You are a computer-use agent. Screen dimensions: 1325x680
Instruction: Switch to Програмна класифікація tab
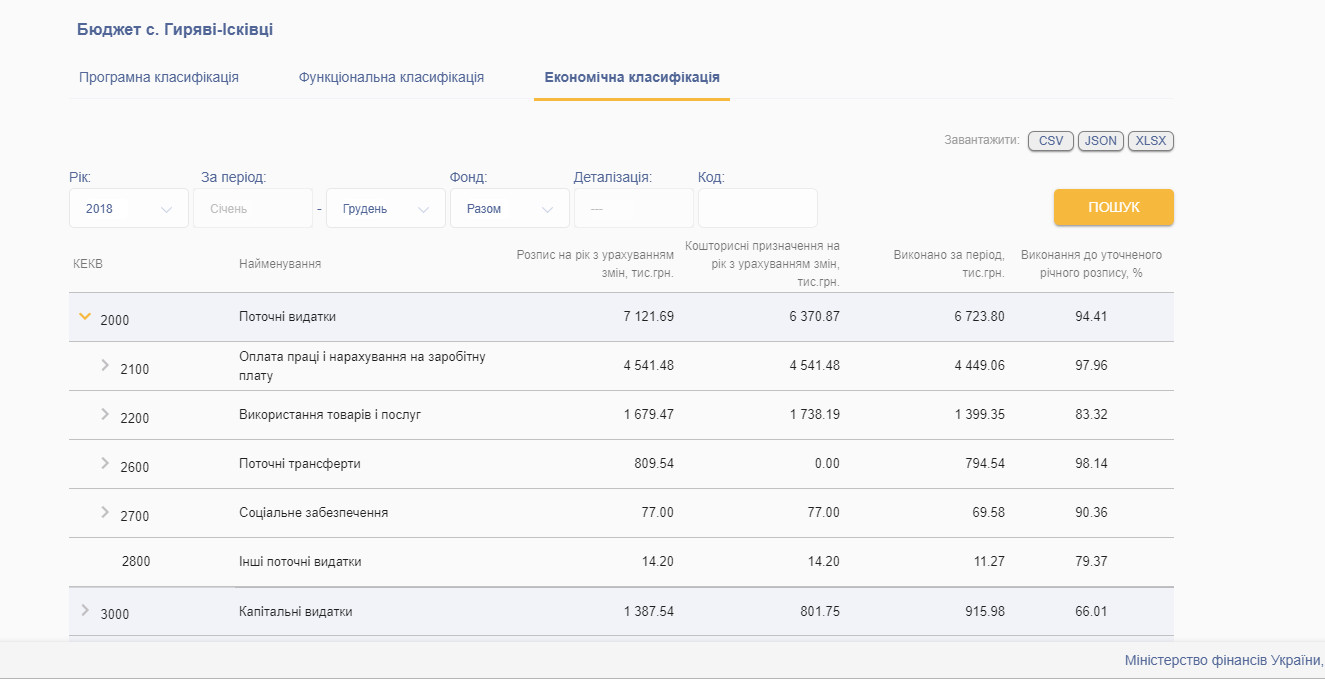[159, 77]
